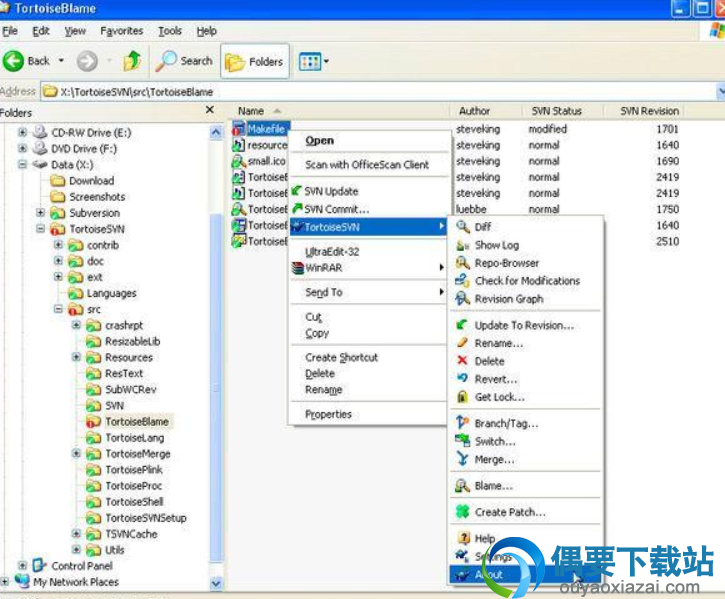Select the TortoiseBlame folder in tree
This screenshot has height=599, width=725.
point(137,421)
